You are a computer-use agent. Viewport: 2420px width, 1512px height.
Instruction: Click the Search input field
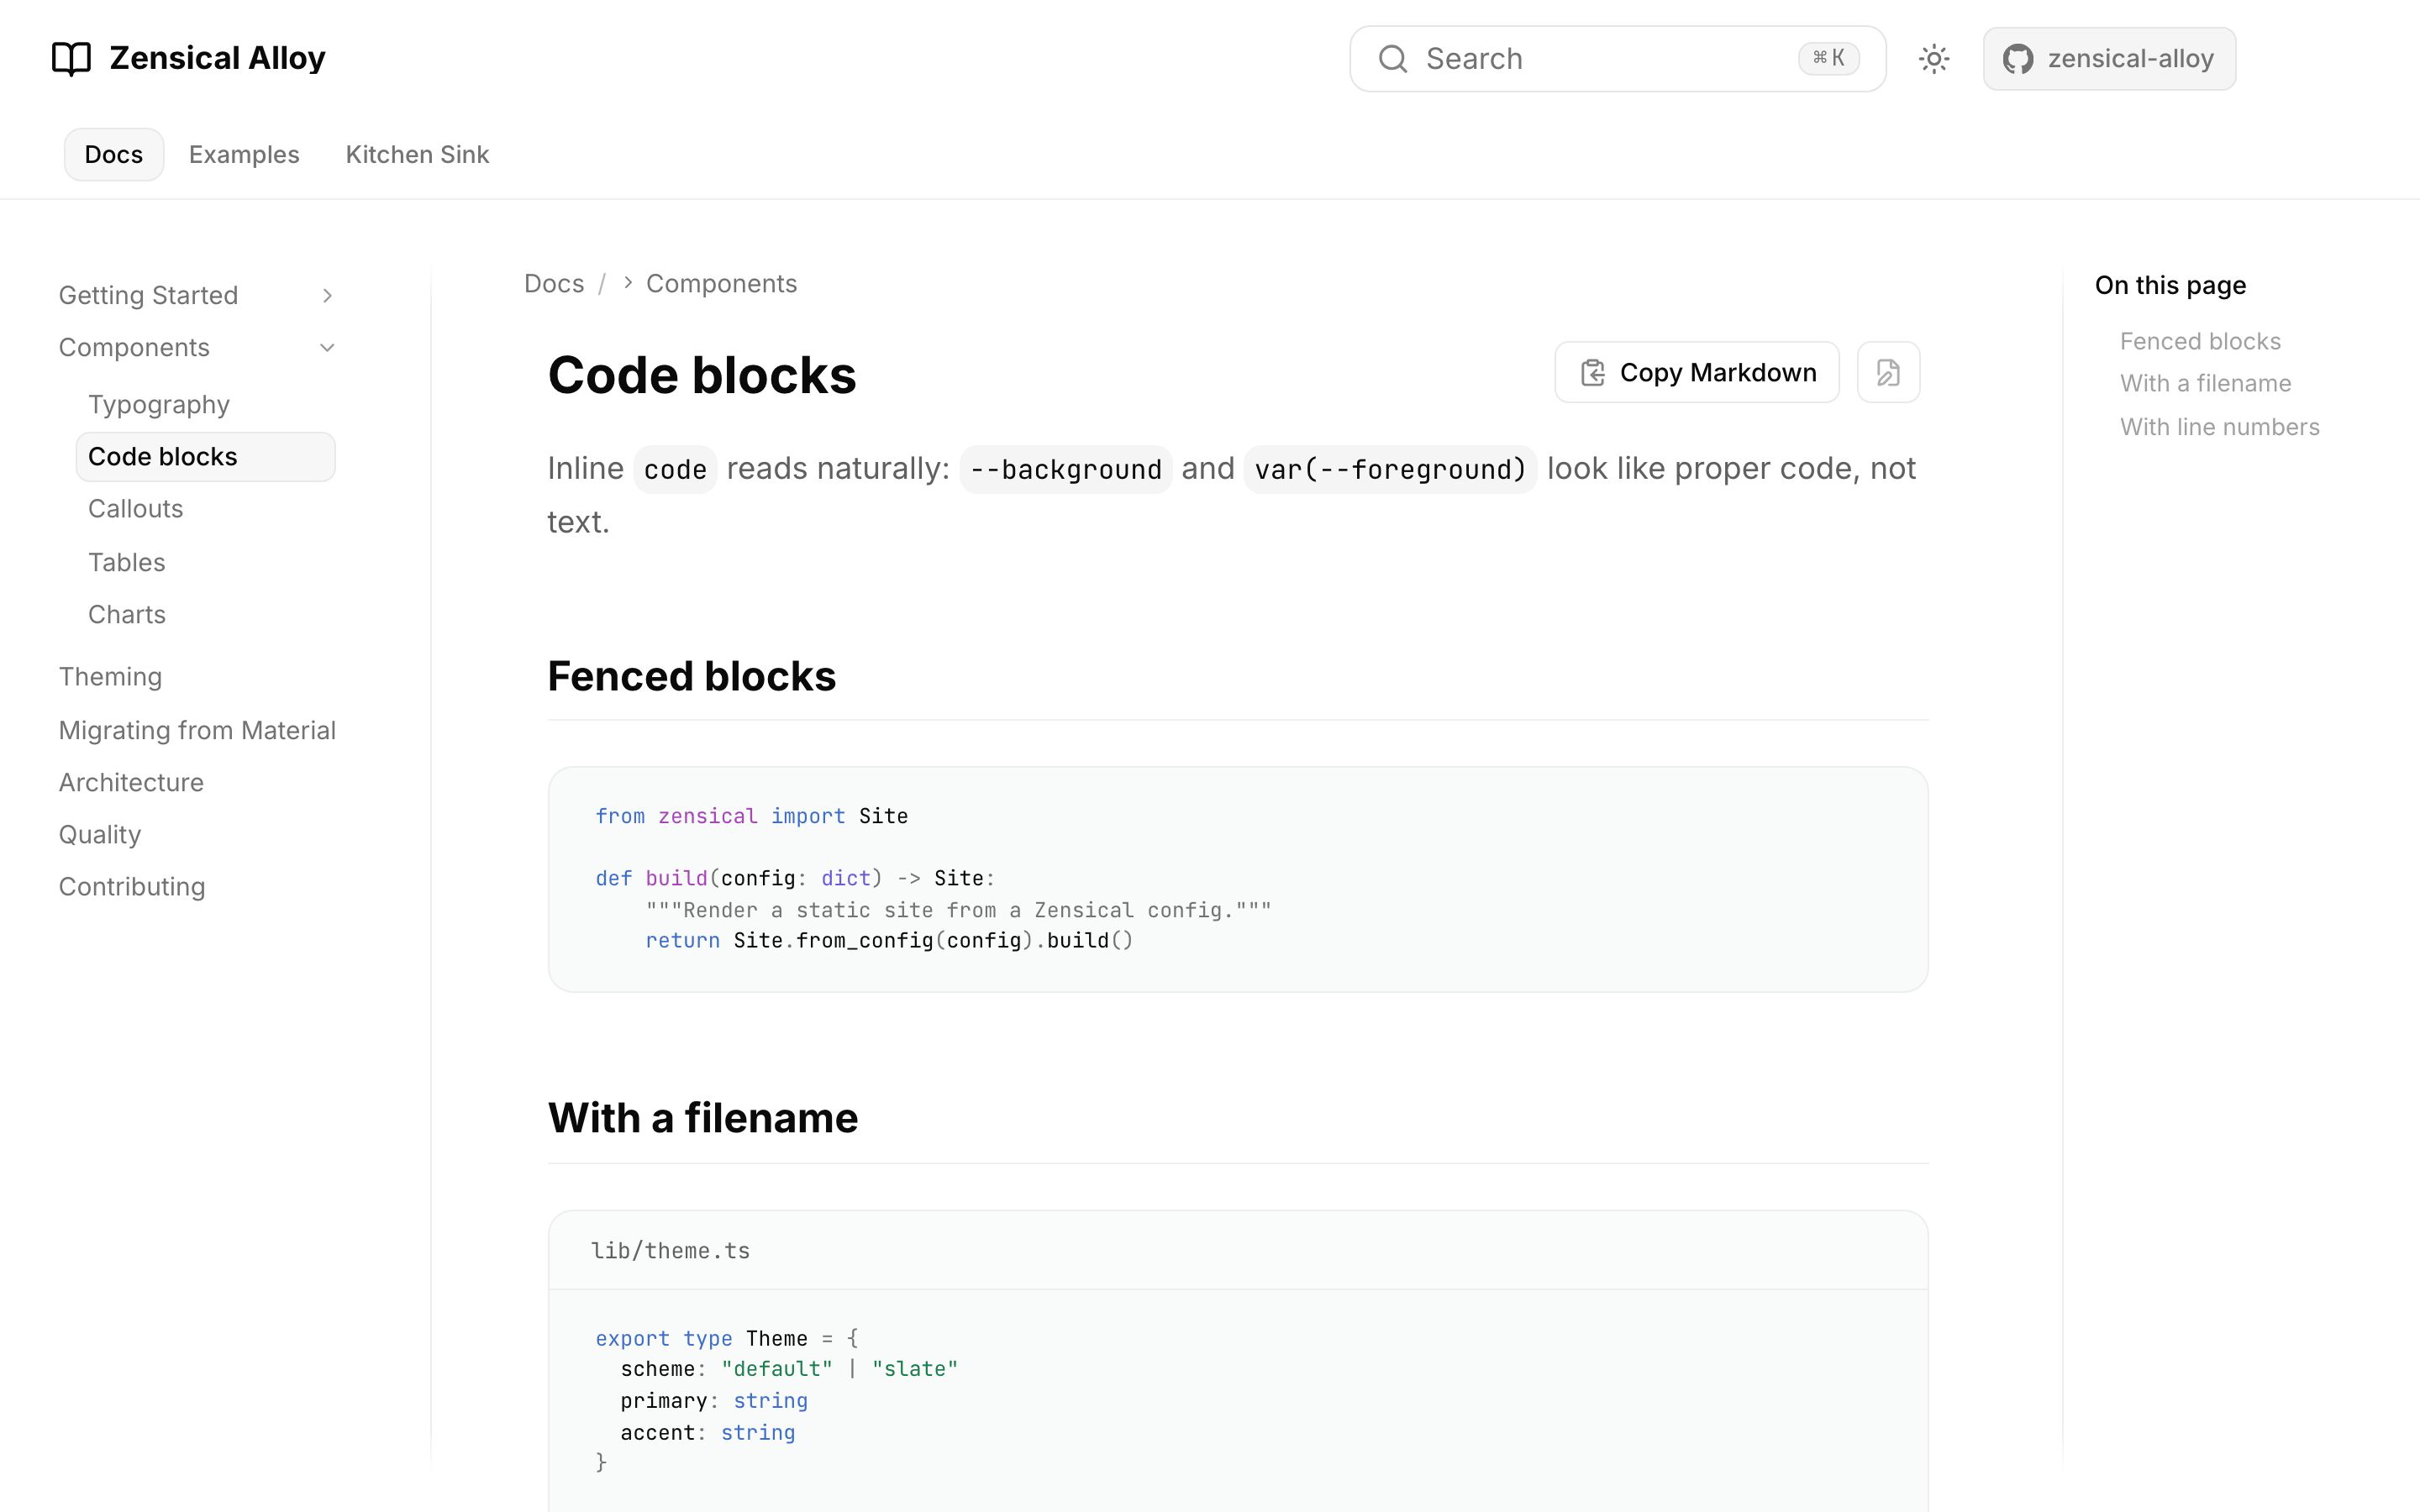click(1617, 59)
